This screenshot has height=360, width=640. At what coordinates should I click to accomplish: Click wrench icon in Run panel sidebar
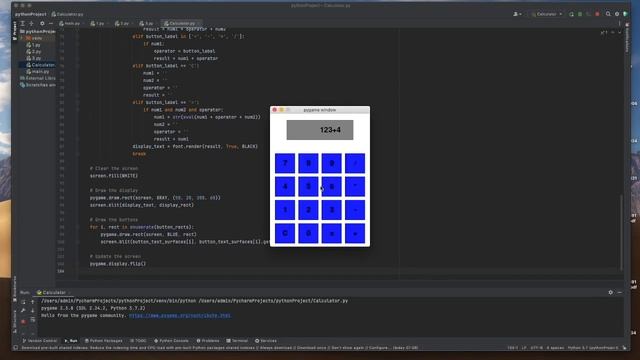tap(23, 311)
